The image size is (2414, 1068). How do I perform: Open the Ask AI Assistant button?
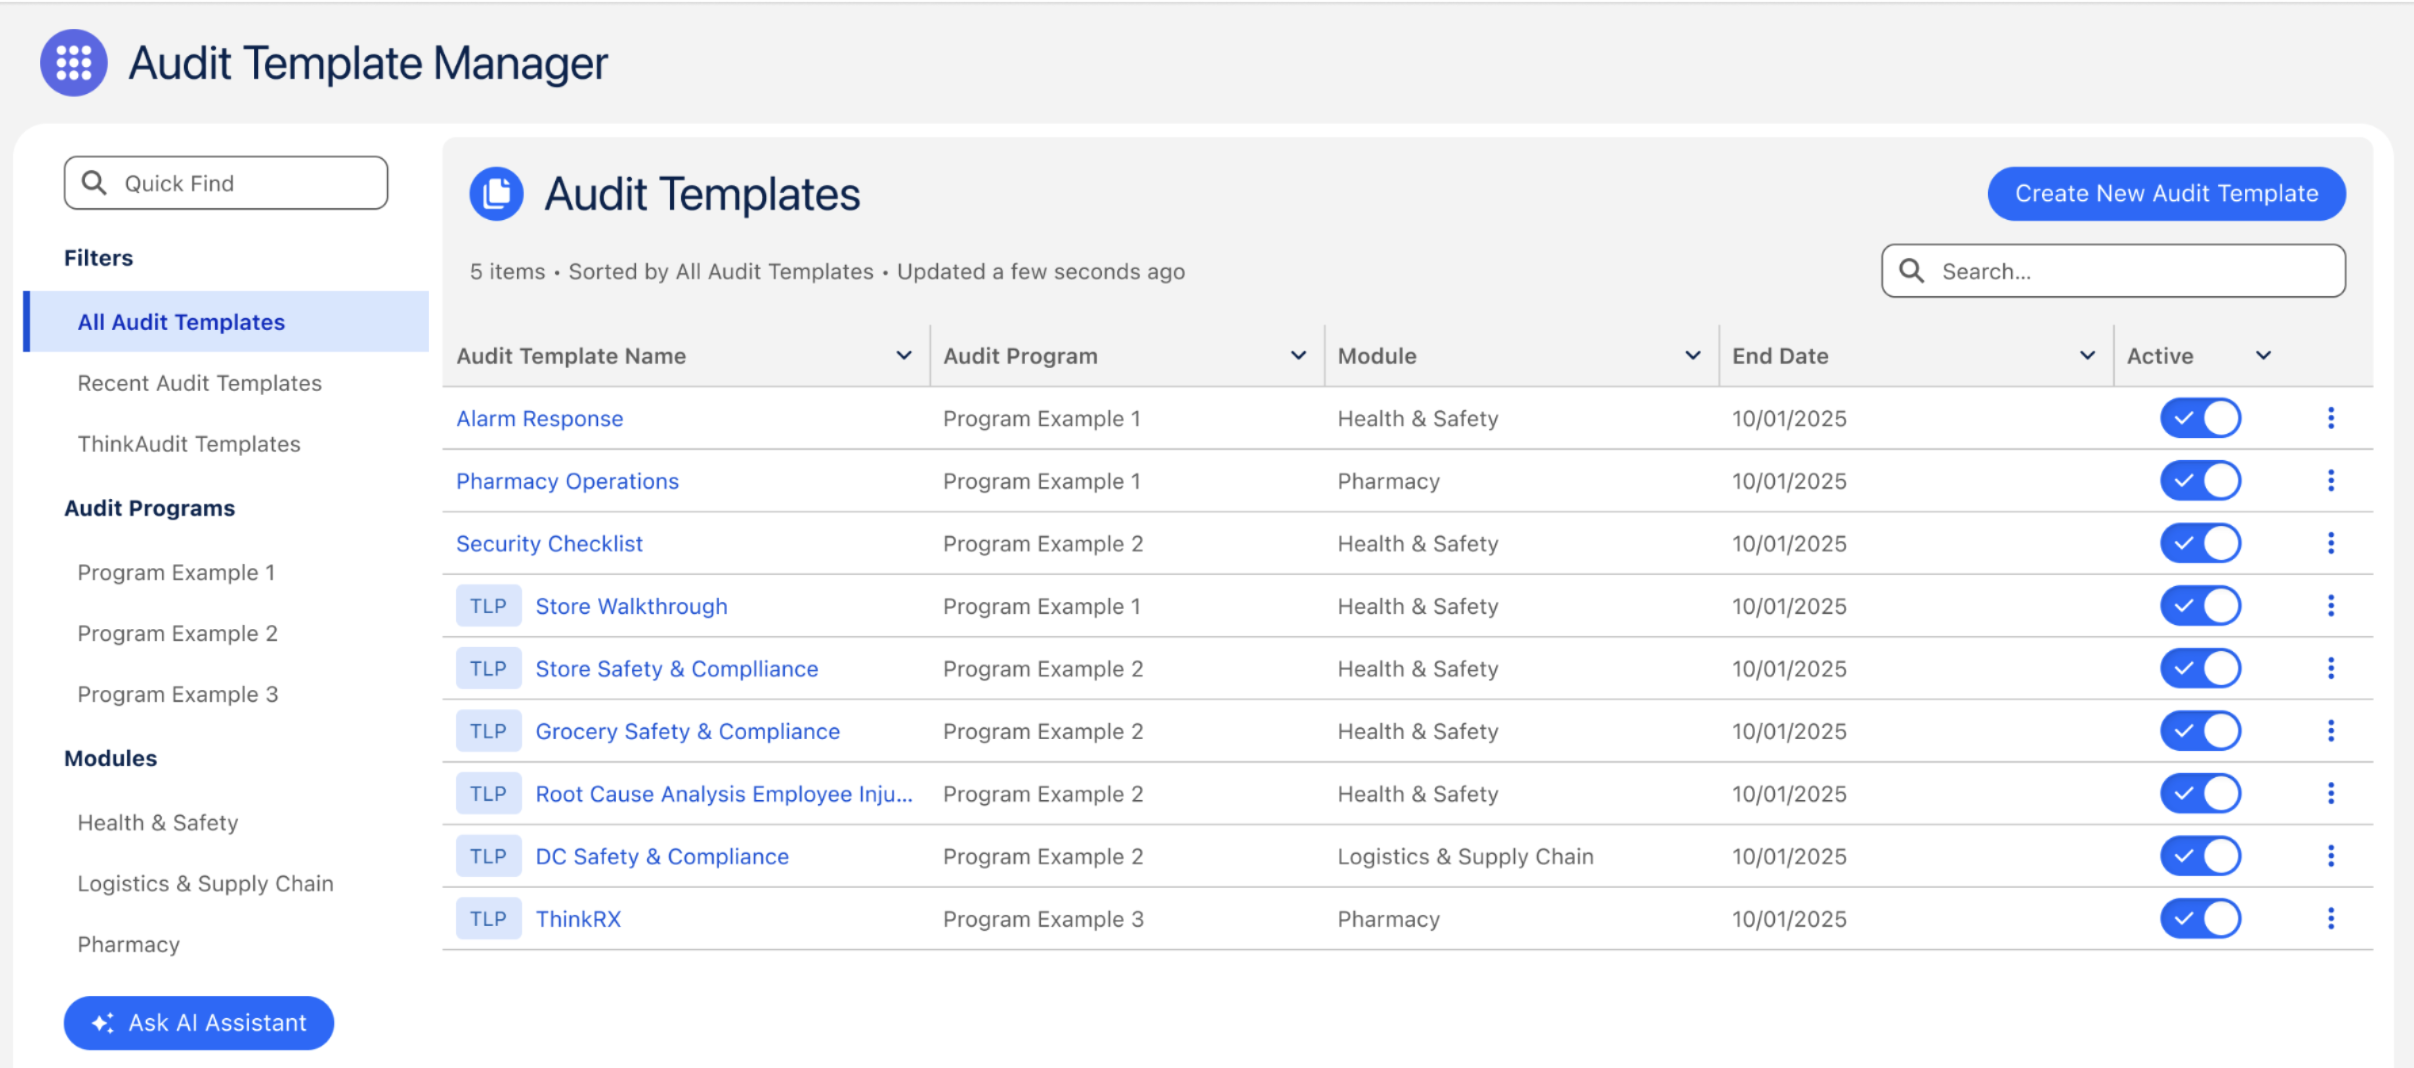click(199, 1023)
